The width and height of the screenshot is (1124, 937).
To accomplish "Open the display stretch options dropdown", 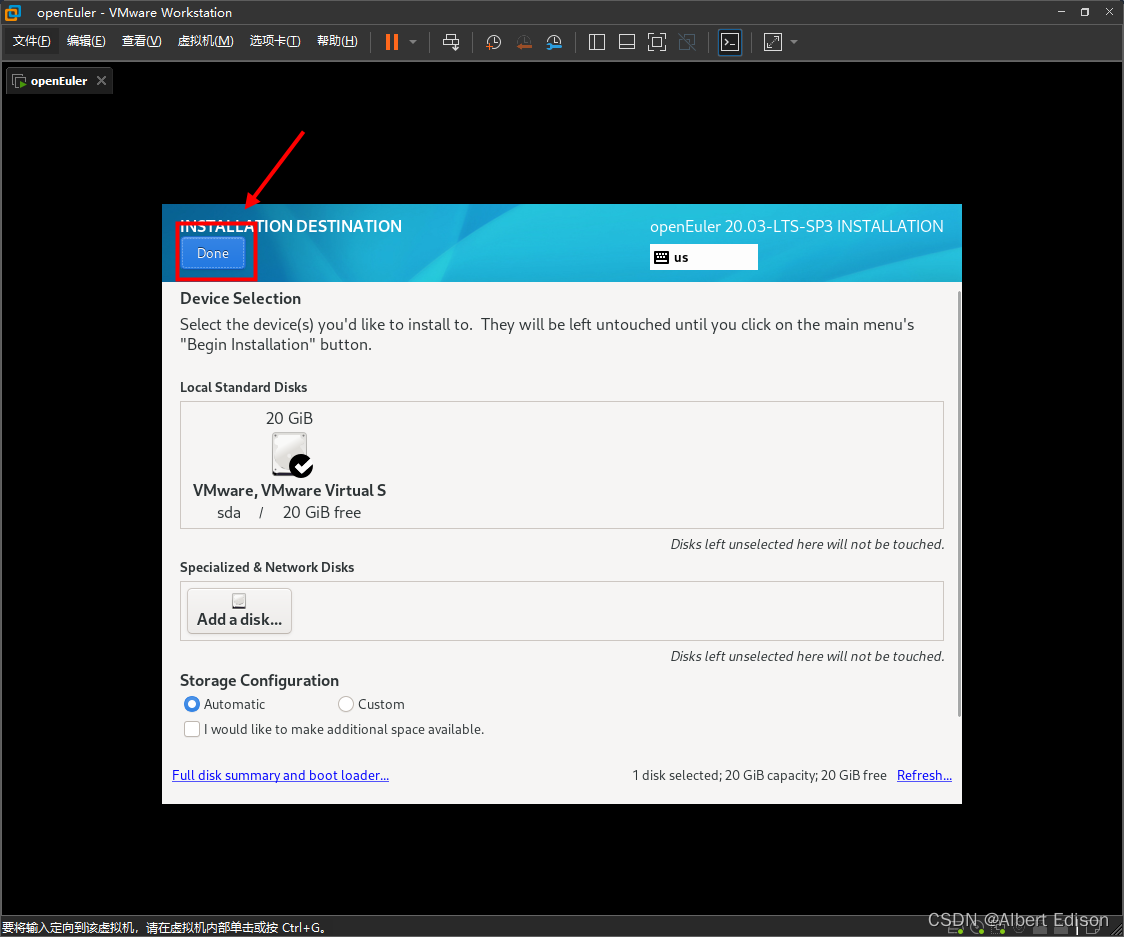I will coord(795,41).
